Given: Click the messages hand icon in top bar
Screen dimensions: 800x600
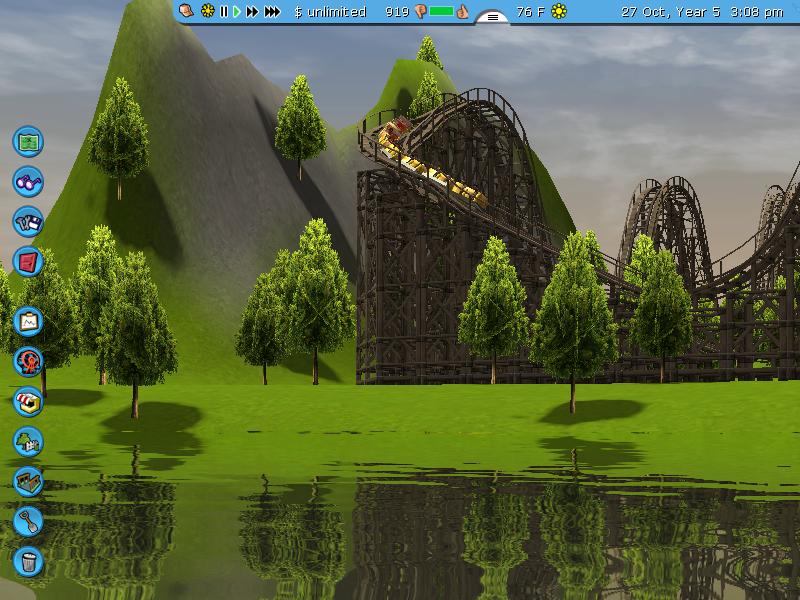Looking at the screenshot, I should pos(186,11).
